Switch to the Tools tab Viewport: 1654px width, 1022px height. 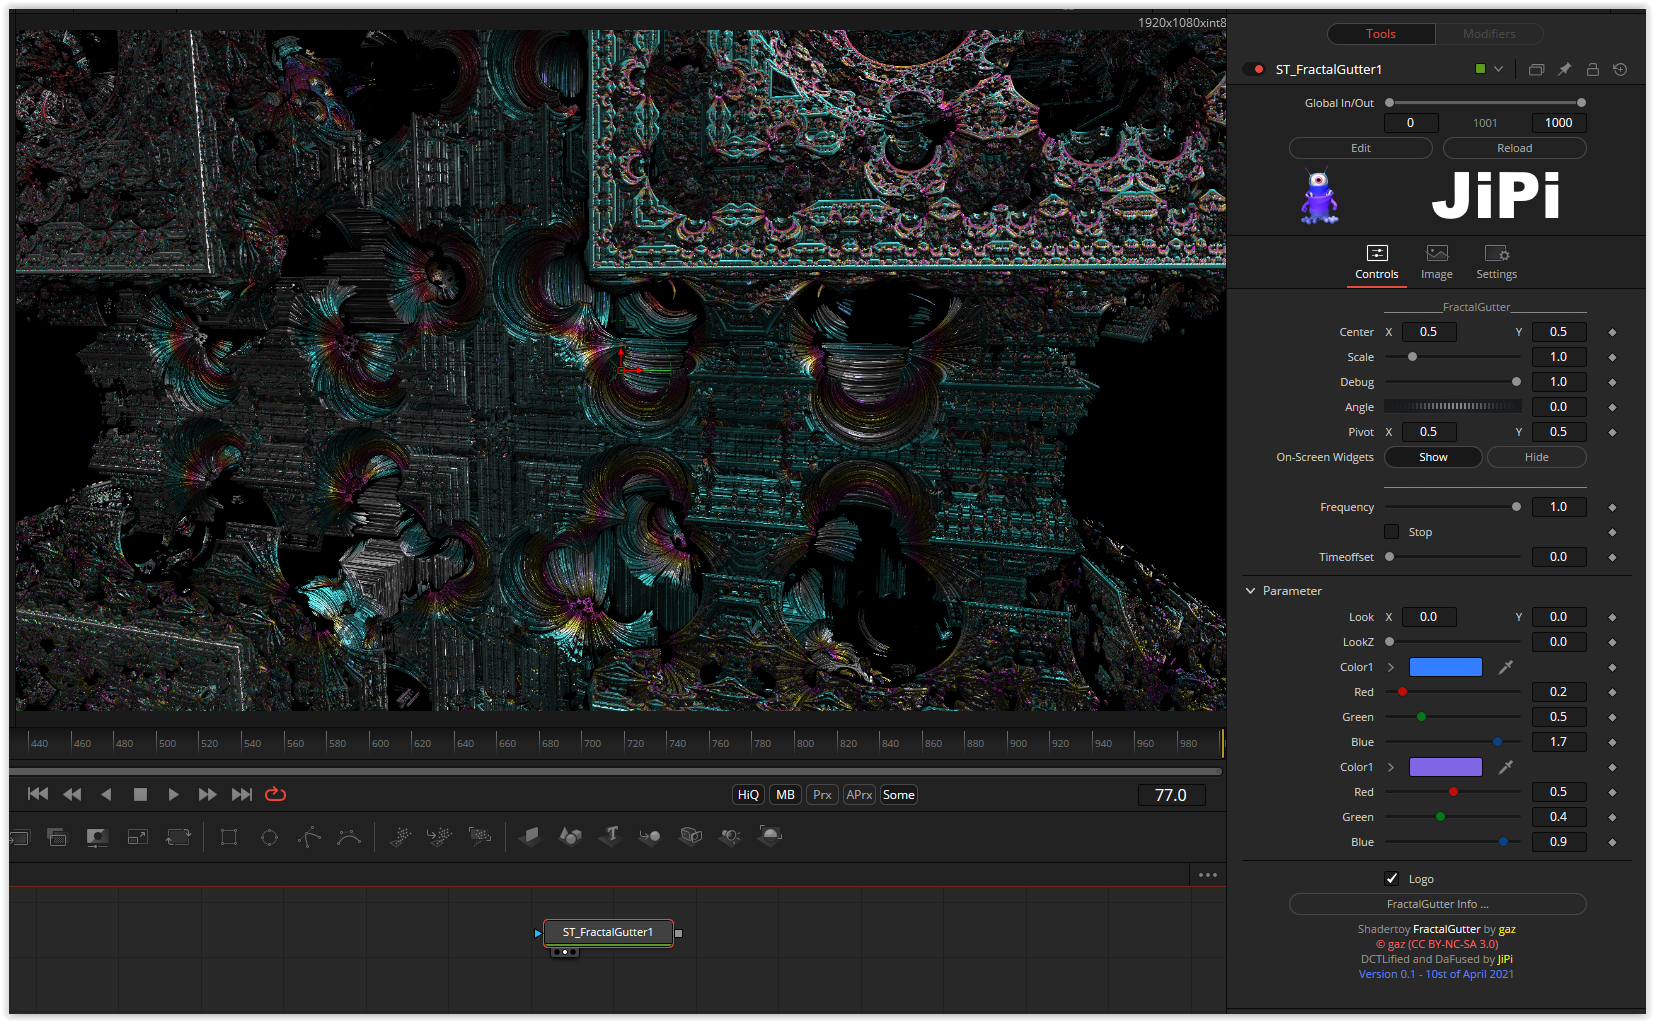(1381, 34)
